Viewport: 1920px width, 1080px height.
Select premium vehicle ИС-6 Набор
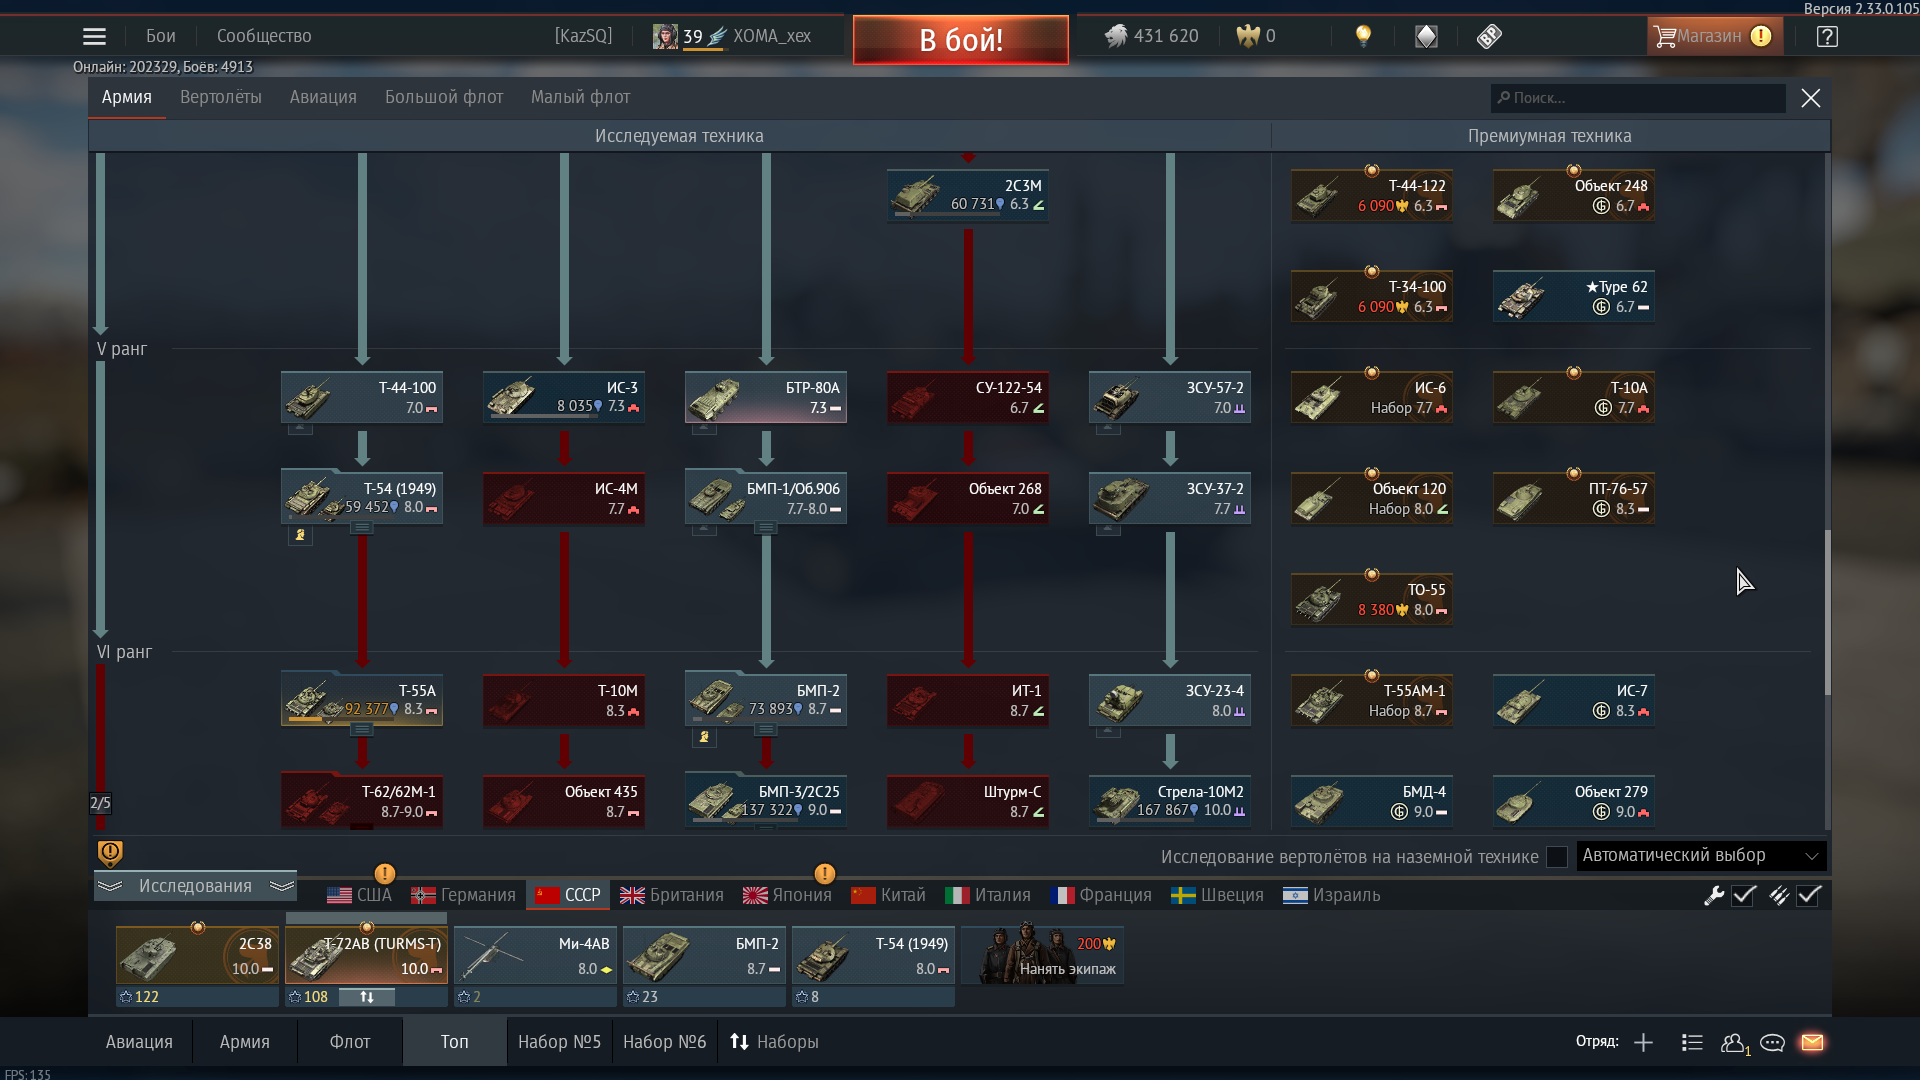tap(1371, 397)
